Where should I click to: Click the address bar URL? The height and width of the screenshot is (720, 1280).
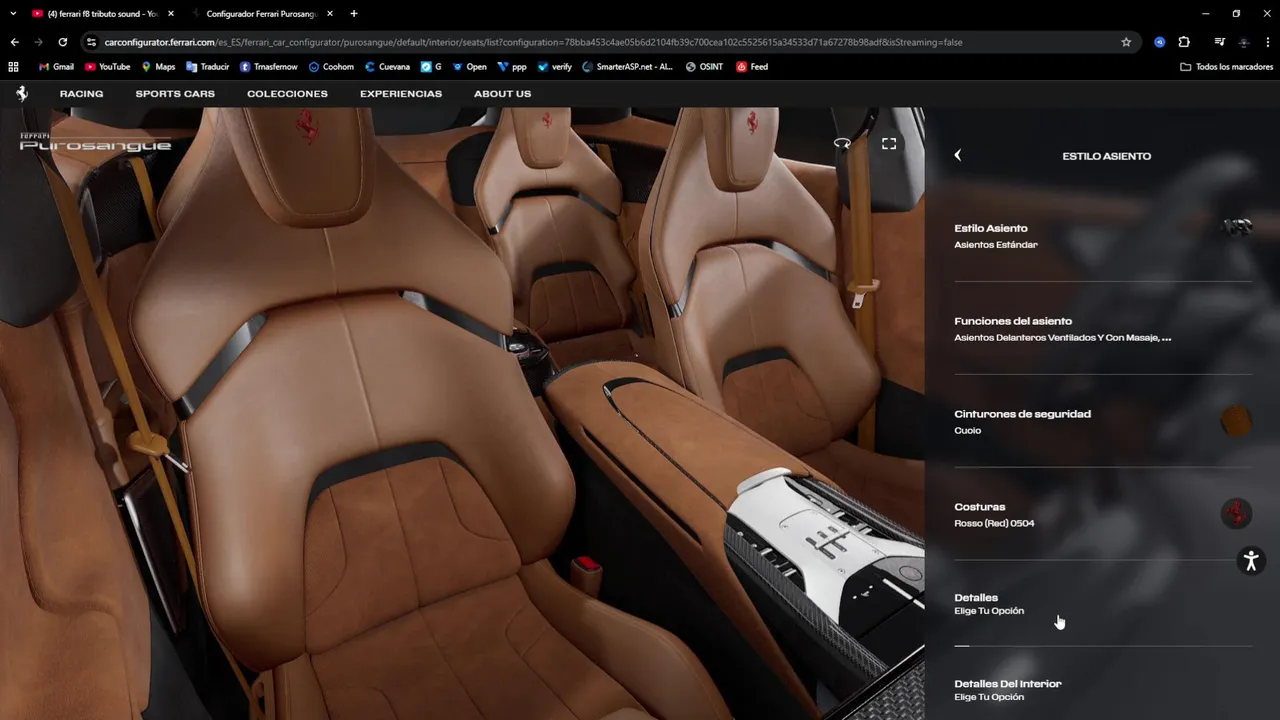point(533,42)
